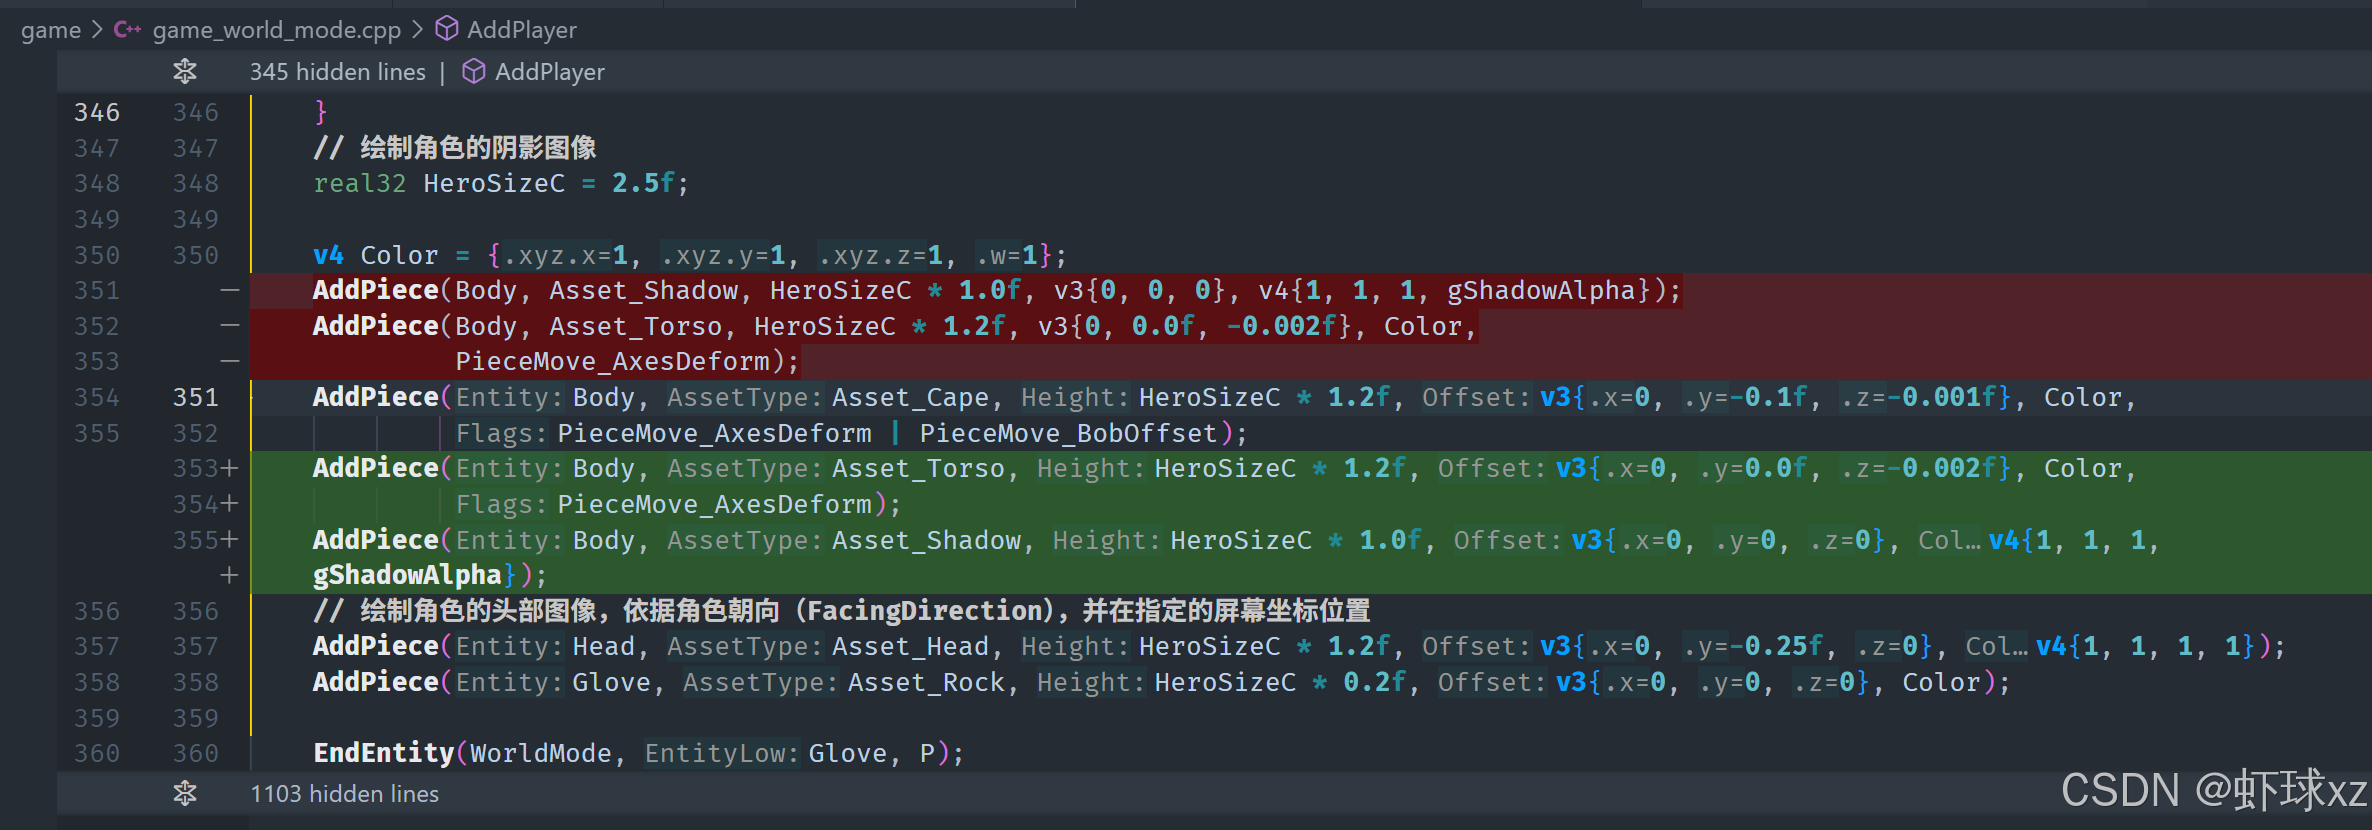Click 'HeroSizeC' variable declaration on line 348

point(494,183)
